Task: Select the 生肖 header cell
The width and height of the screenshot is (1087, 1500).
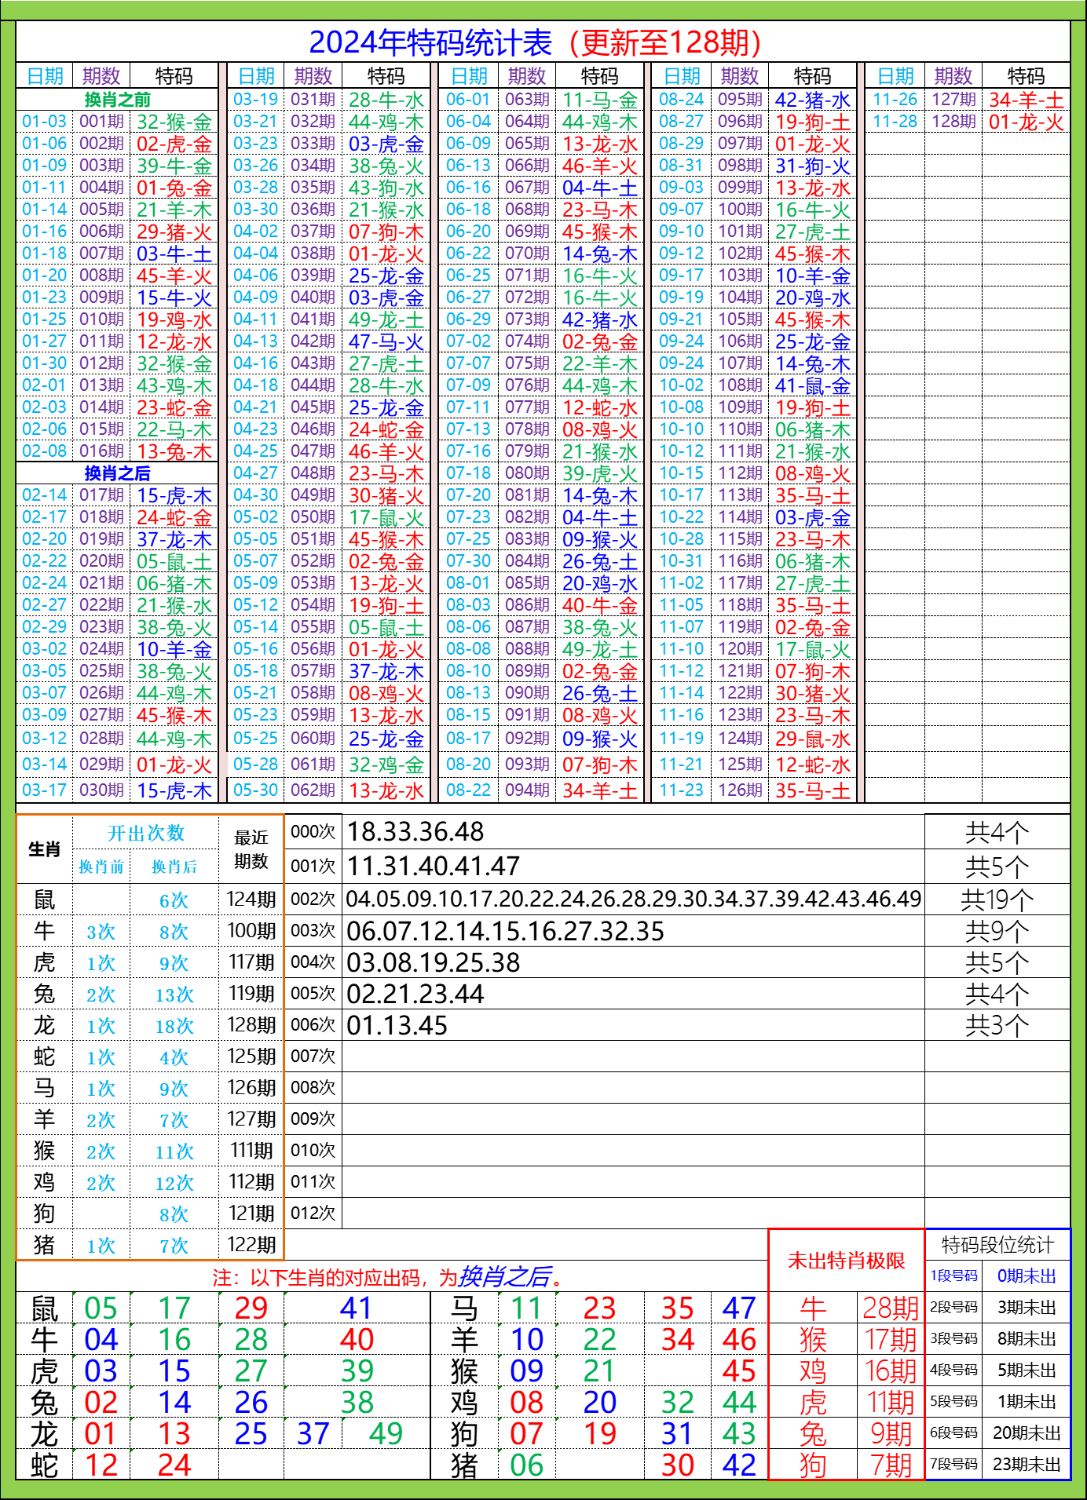Action: click(43, 851)
